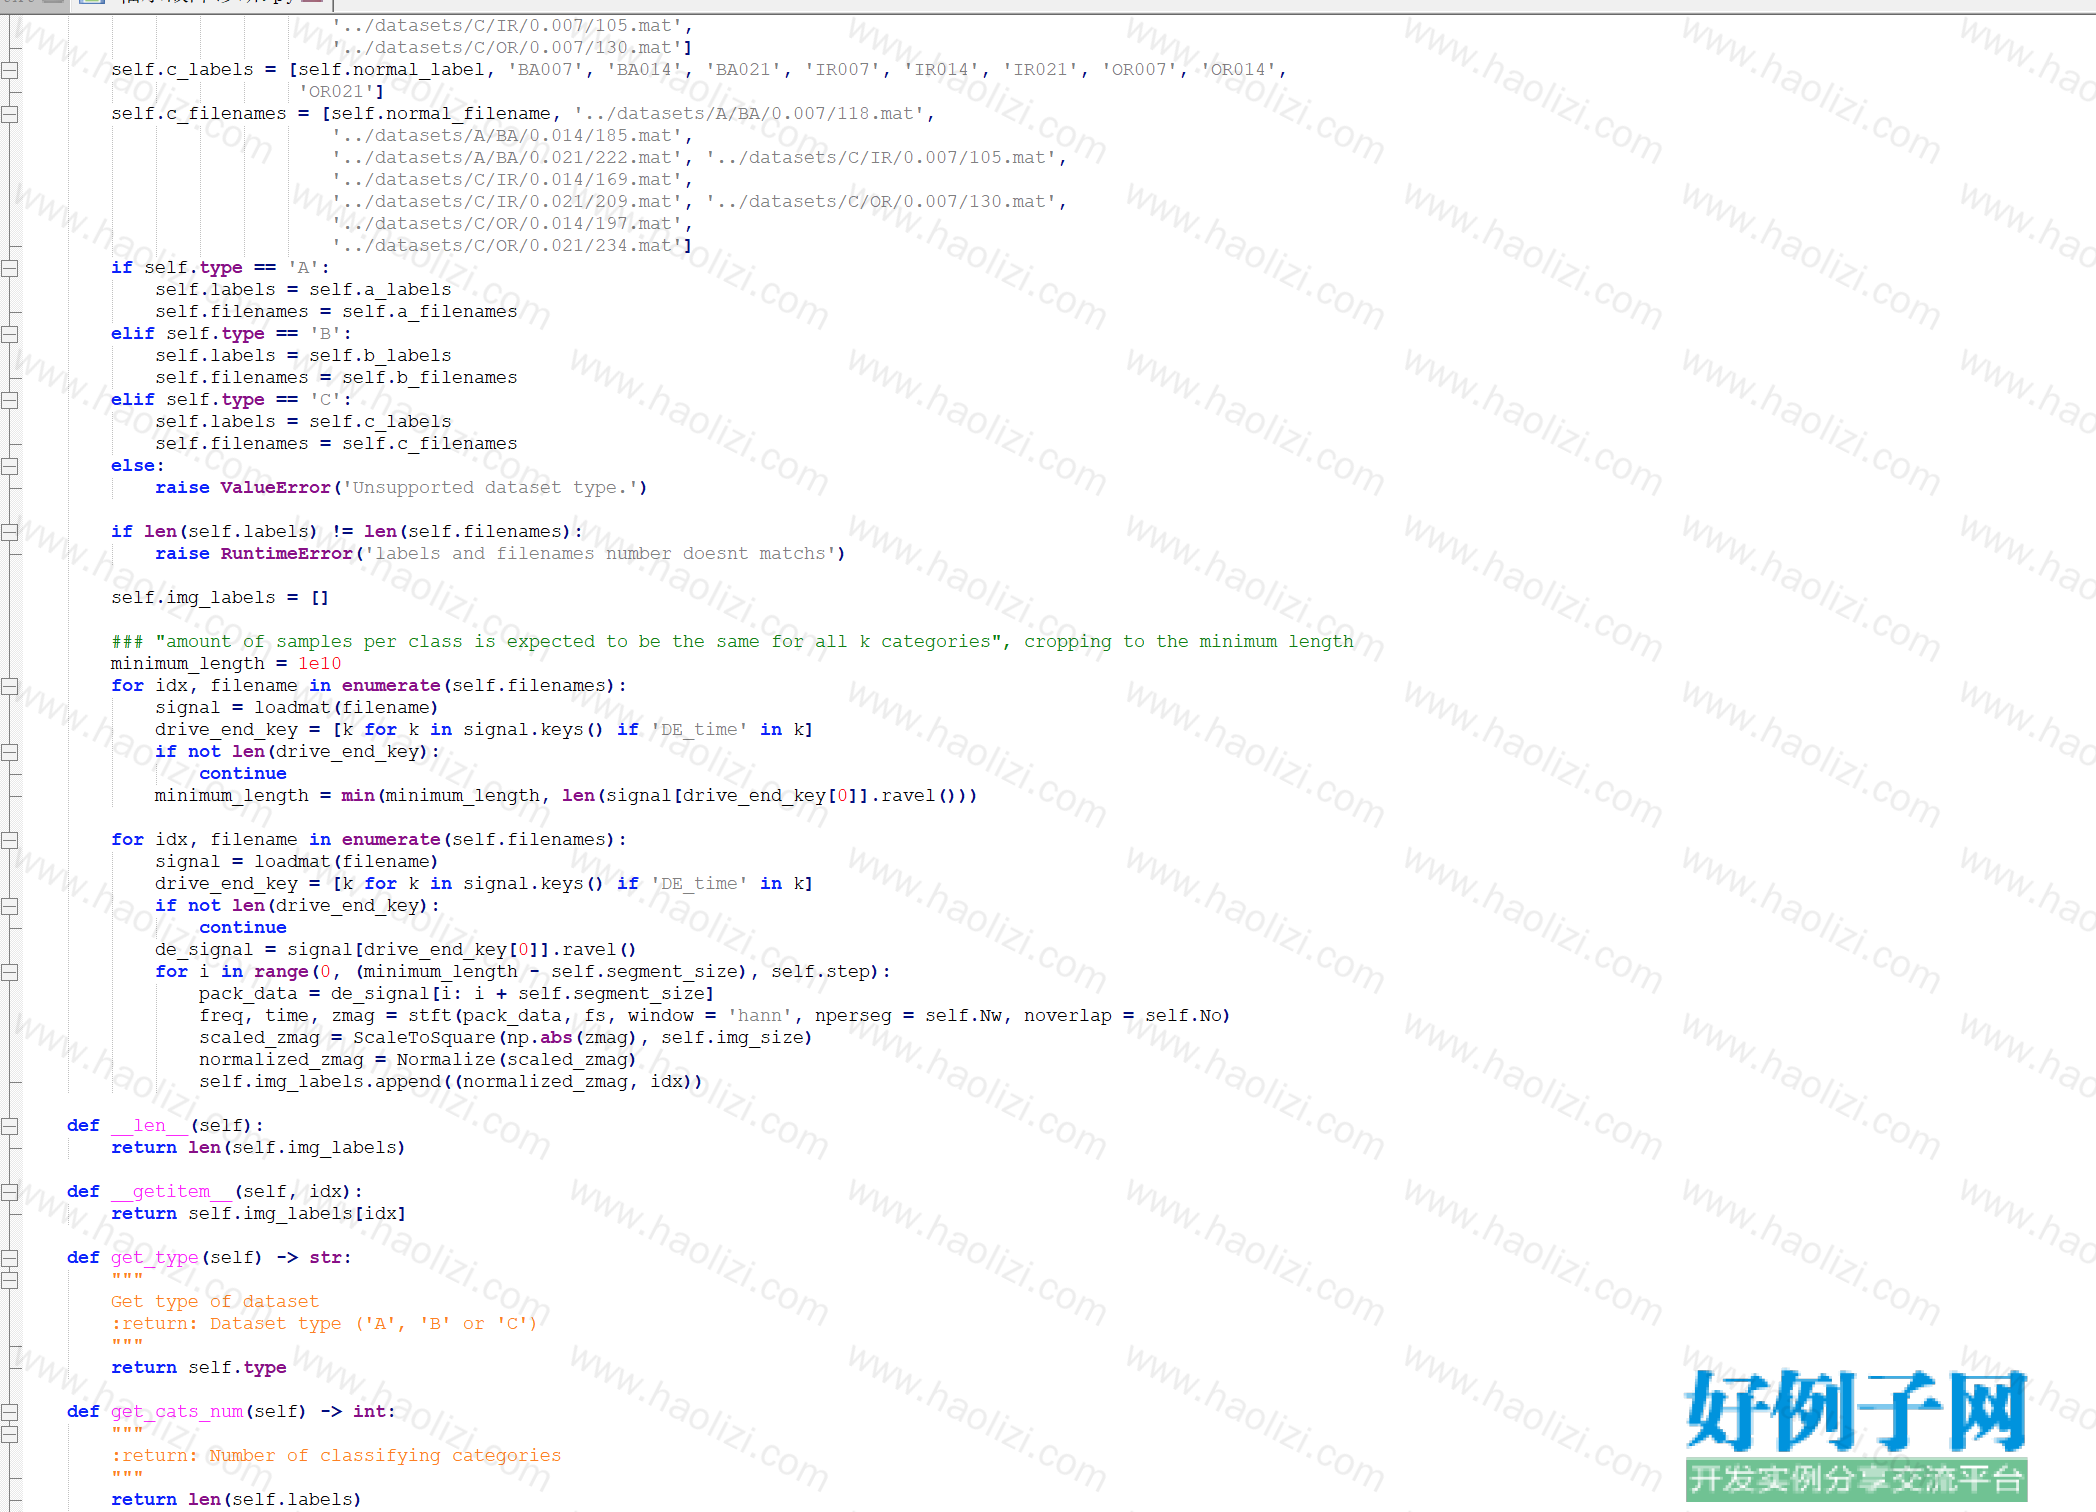Fold the if self.type == 'A' block

click(x=9, y=268)
